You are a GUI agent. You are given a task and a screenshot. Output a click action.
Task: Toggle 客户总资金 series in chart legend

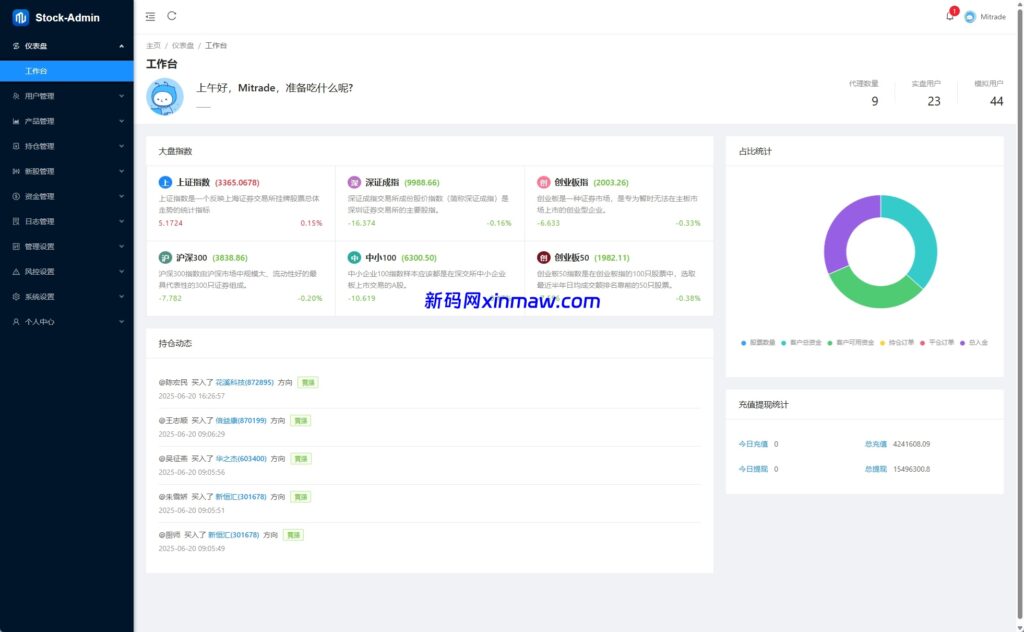[802, 342]
